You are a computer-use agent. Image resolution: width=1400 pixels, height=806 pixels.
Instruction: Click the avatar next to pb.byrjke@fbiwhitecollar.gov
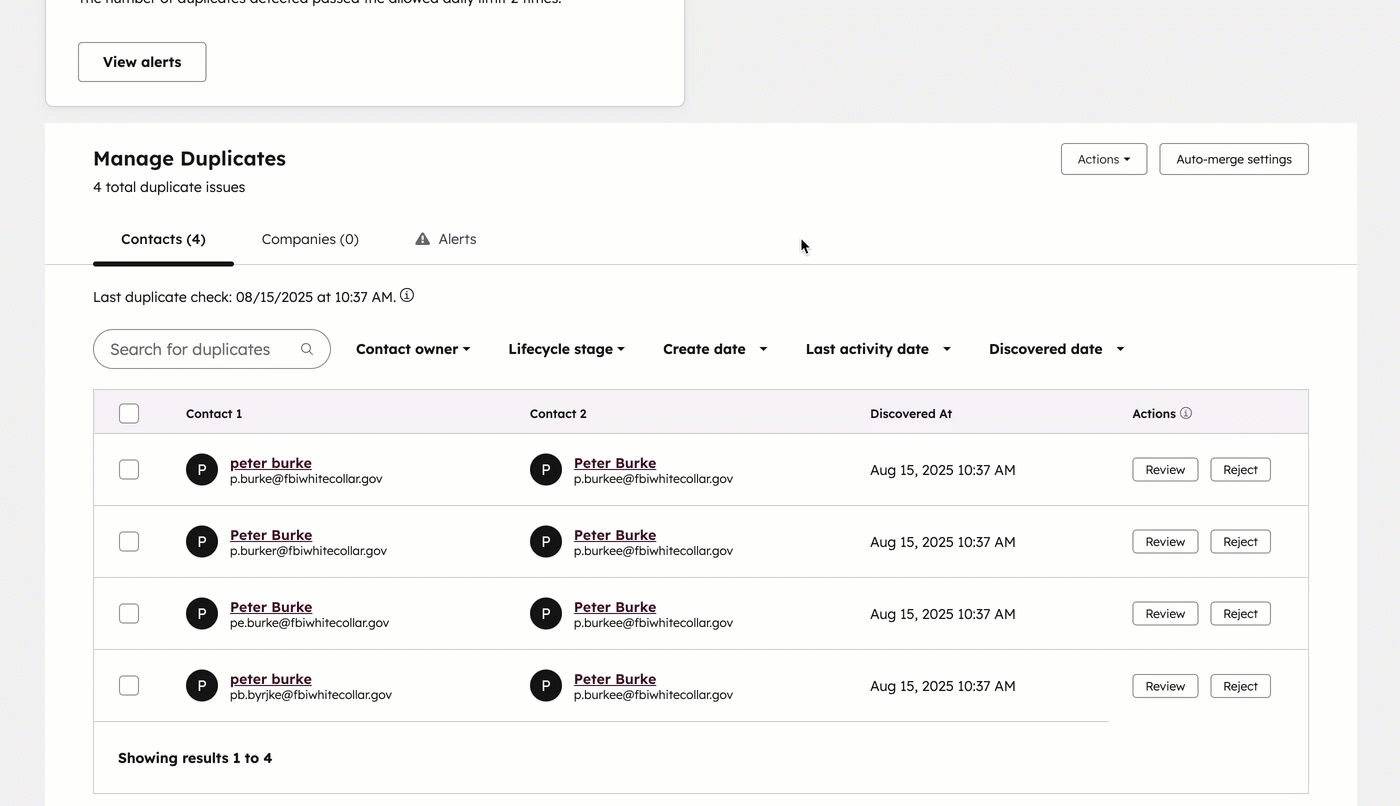point(201,685)
